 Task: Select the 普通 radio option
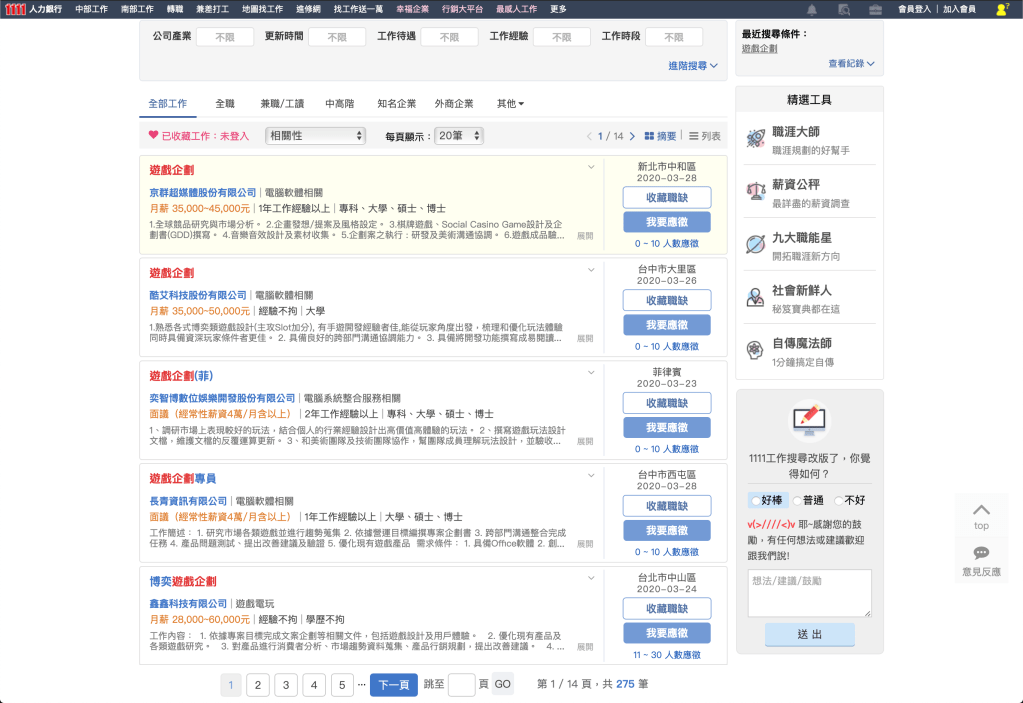797,500
